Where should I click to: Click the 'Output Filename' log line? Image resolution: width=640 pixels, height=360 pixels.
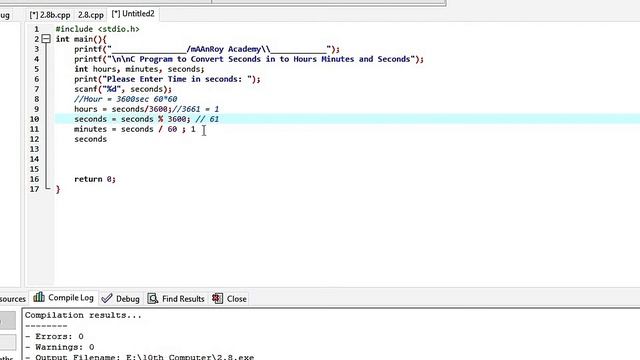click(140, 357)
